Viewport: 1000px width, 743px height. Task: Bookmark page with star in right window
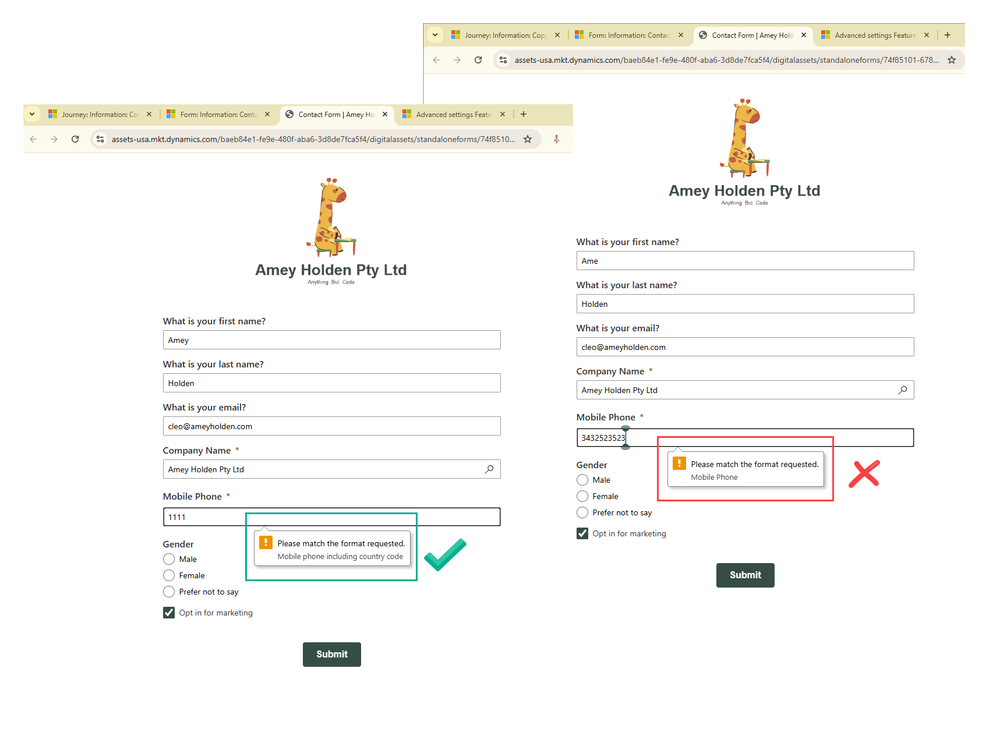952,60
